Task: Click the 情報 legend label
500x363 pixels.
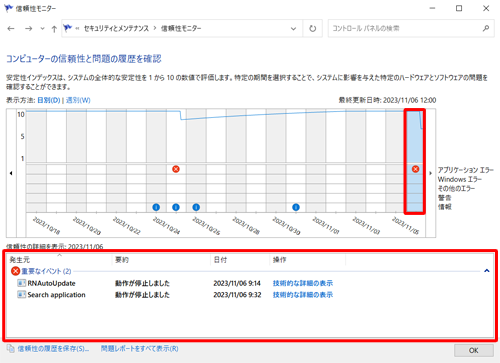Action: 444,207
